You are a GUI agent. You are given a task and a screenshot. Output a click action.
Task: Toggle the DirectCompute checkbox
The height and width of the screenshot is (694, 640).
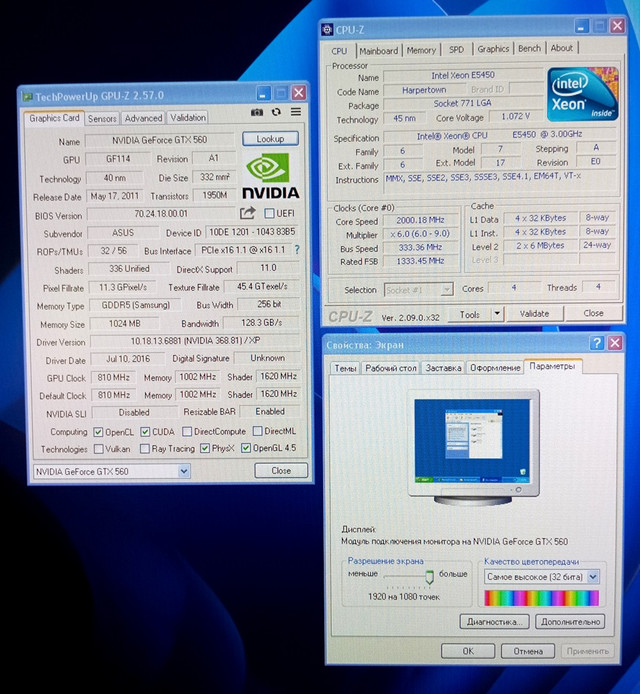(x=187, y=431)
